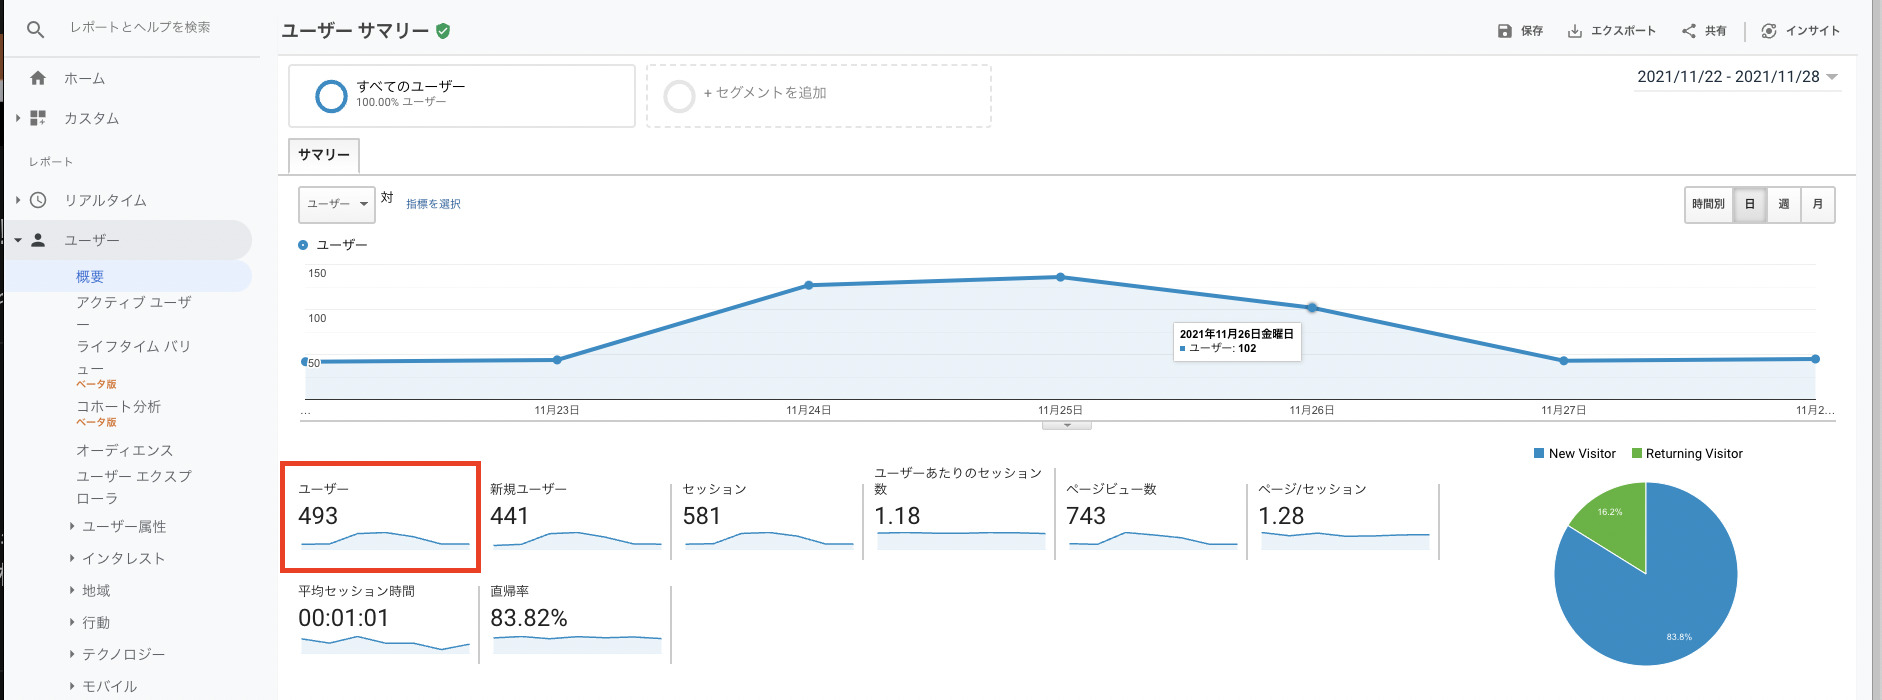Viewport: 1882px width, 700px height.
Task: Switch the graph to 月 view
Action: tap(1817, 204)
